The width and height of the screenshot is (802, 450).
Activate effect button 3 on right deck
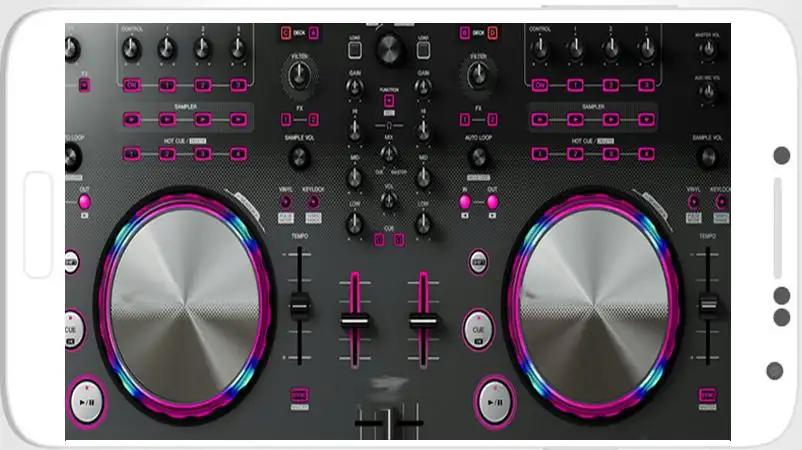click(x=646, y=85)
